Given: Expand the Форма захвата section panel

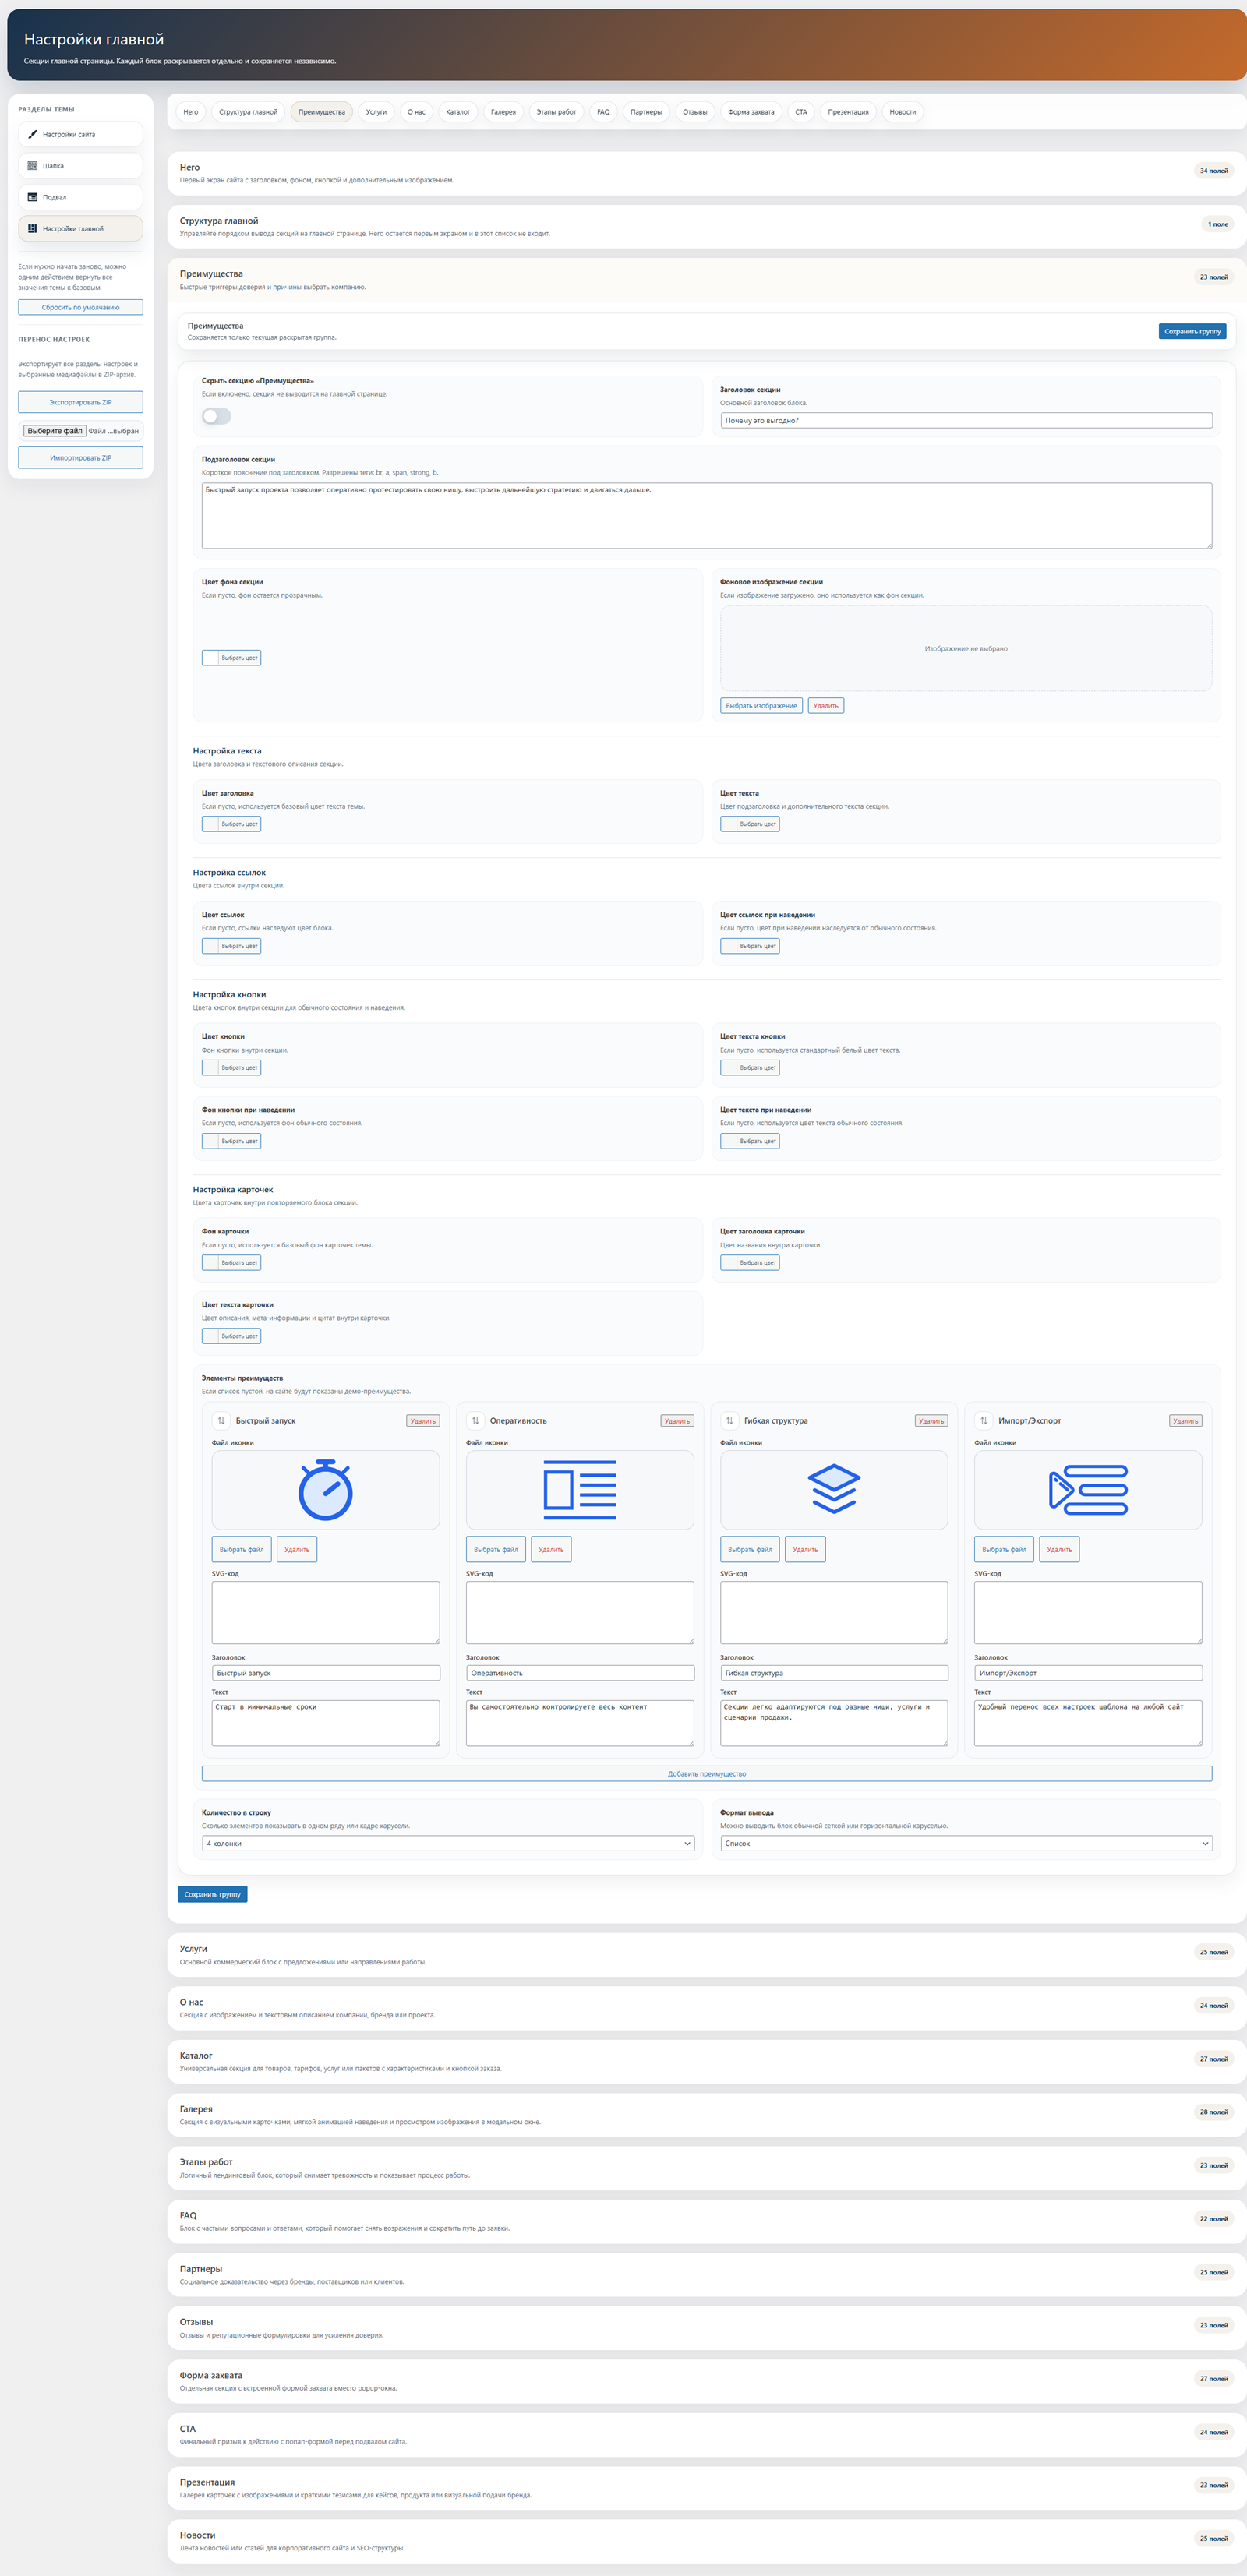Looking at the screenshot, I should click(x=706, y=2381).
